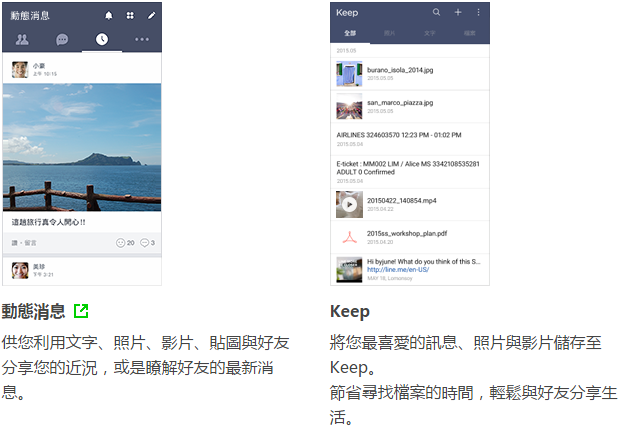Open Keep overflow menu (vertical dots)
The height and width of the screenshot is (428, 619).
pos(478,12)
